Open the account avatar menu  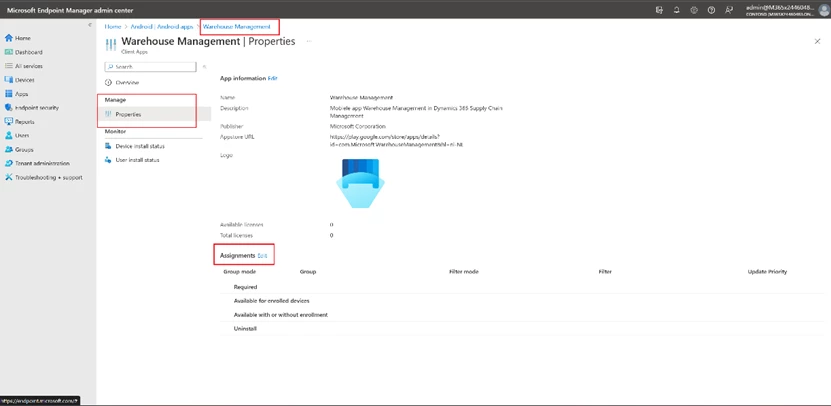point(823,10)
